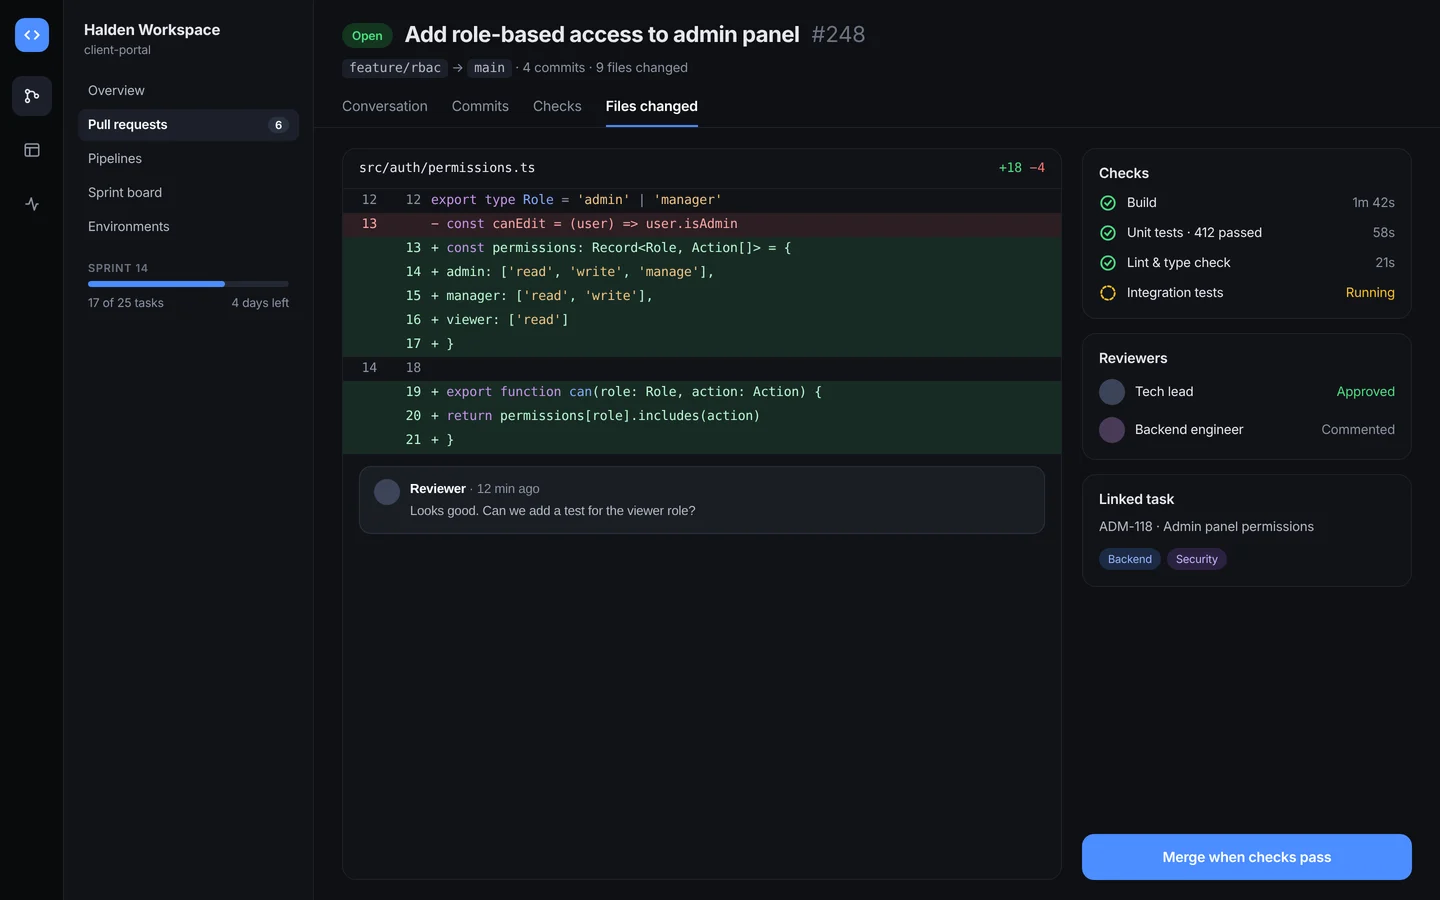Image resolution: width=1440 pixels, height=900 pixels.
Task: Click the Backend tag
Action: click(1130, 559)
